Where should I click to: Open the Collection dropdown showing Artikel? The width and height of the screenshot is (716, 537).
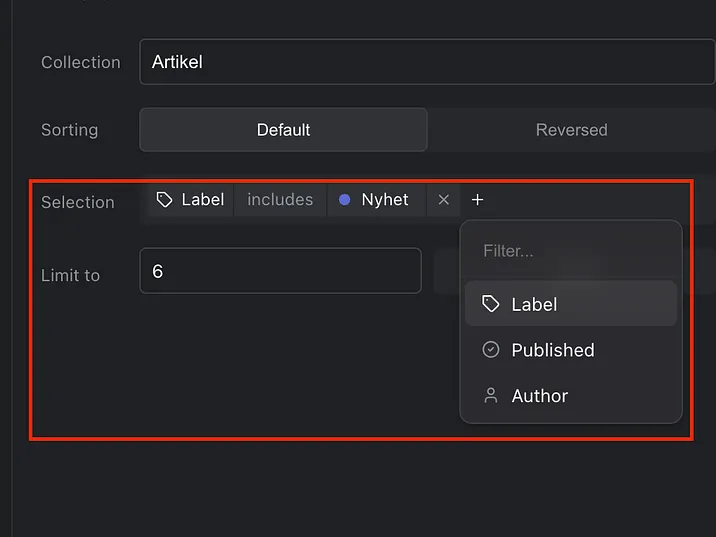click(425, 62)
